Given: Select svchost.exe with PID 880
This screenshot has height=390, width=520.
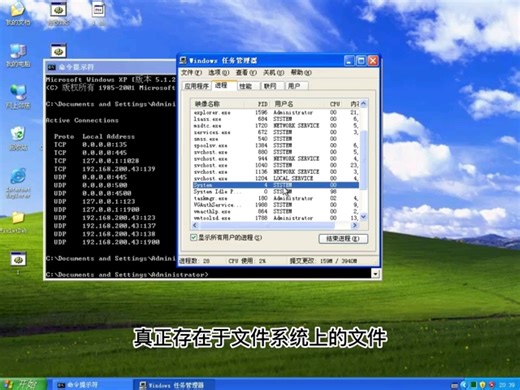Looking at the screenshot, I should [276, 152].
